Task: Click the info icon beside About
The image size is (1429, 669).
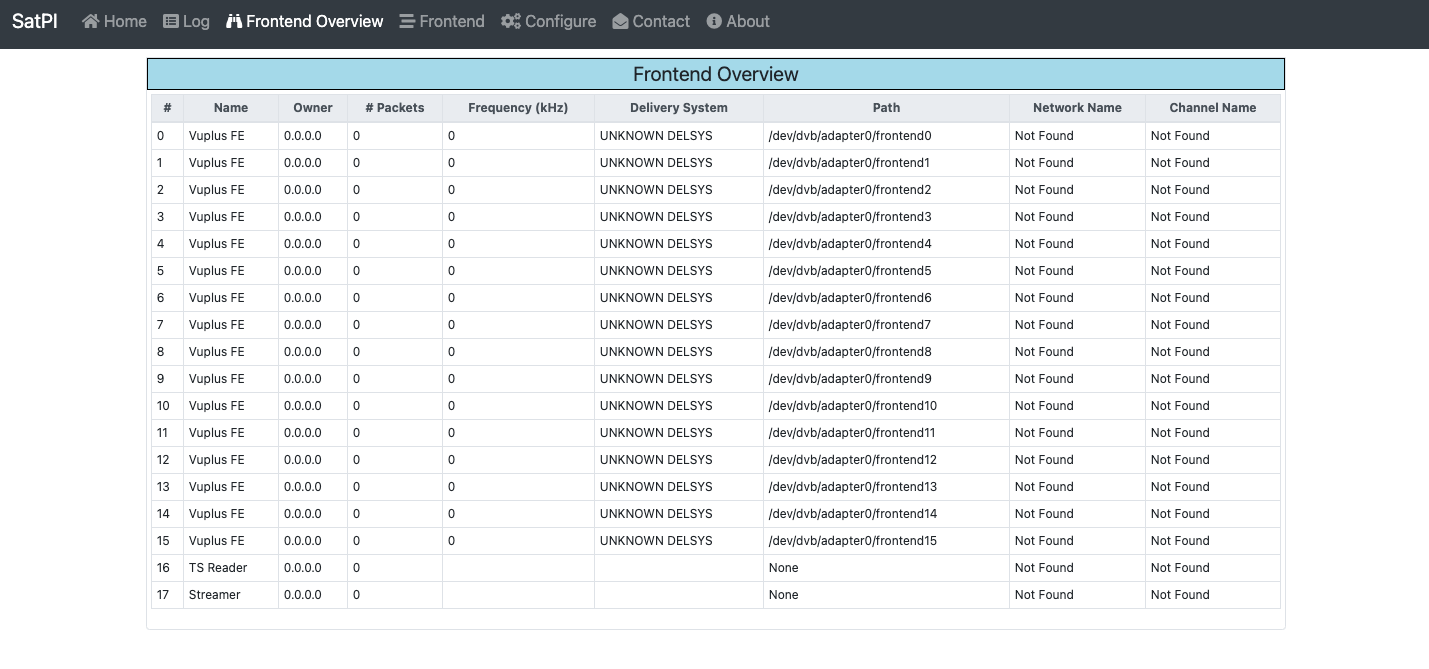Action: 714,21
